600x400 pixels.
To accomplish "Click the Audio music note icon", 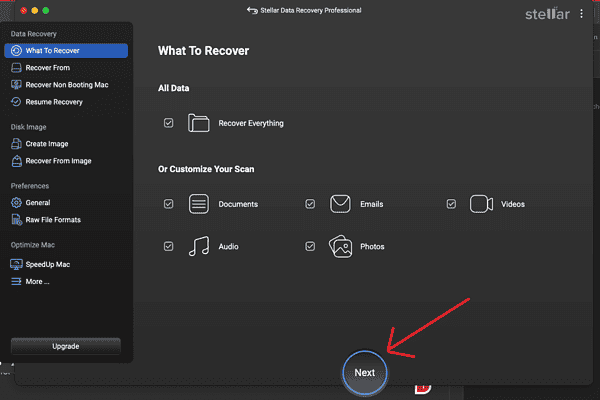I will (198, 246).
